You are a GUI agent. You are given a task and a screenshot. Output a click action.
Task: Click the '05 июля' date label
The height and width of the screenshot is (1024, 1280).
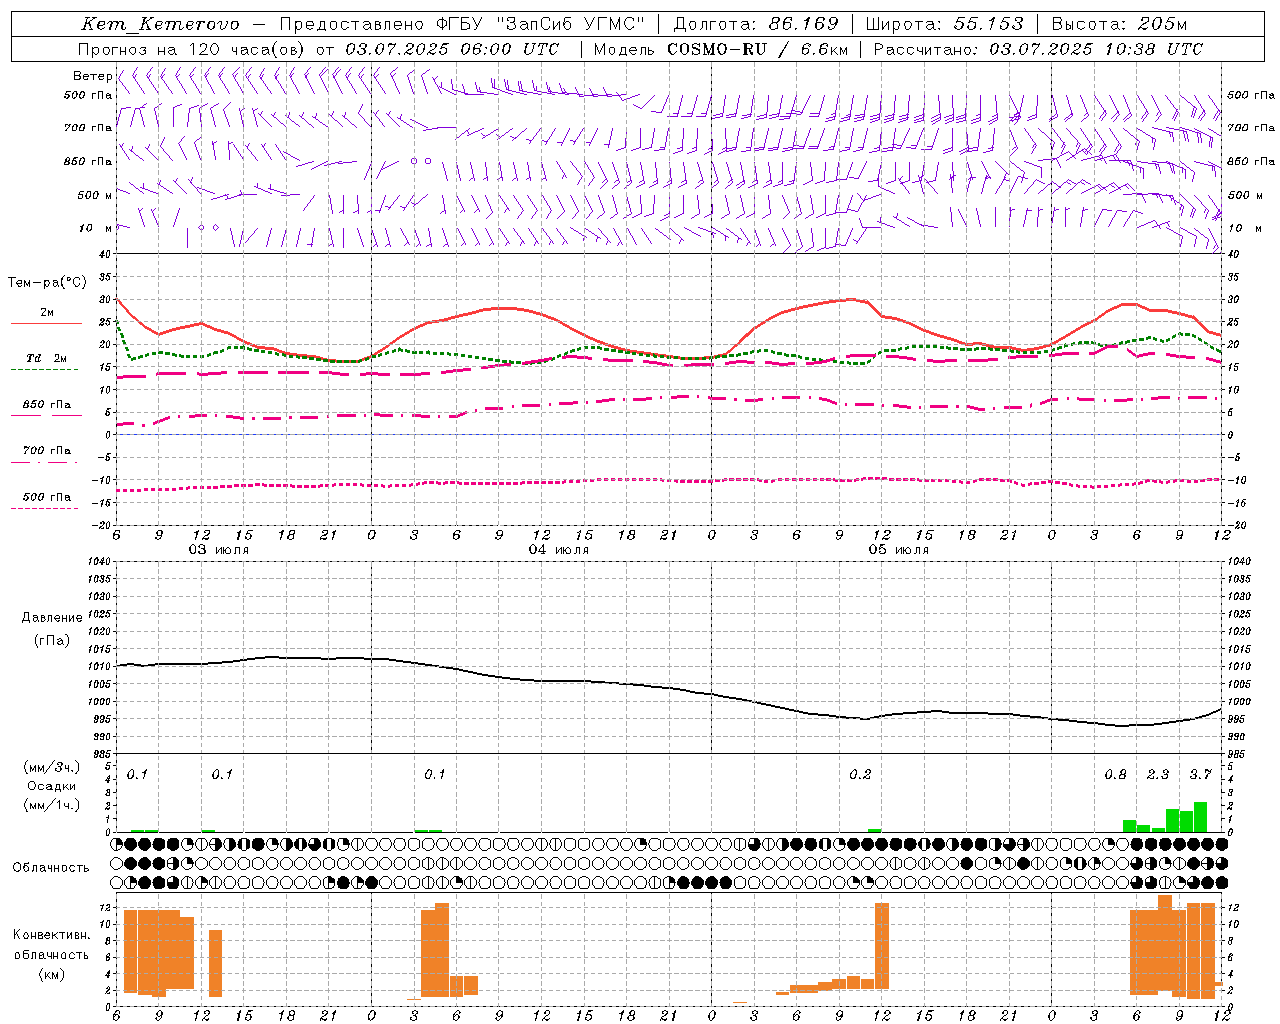tap(899, 550)
